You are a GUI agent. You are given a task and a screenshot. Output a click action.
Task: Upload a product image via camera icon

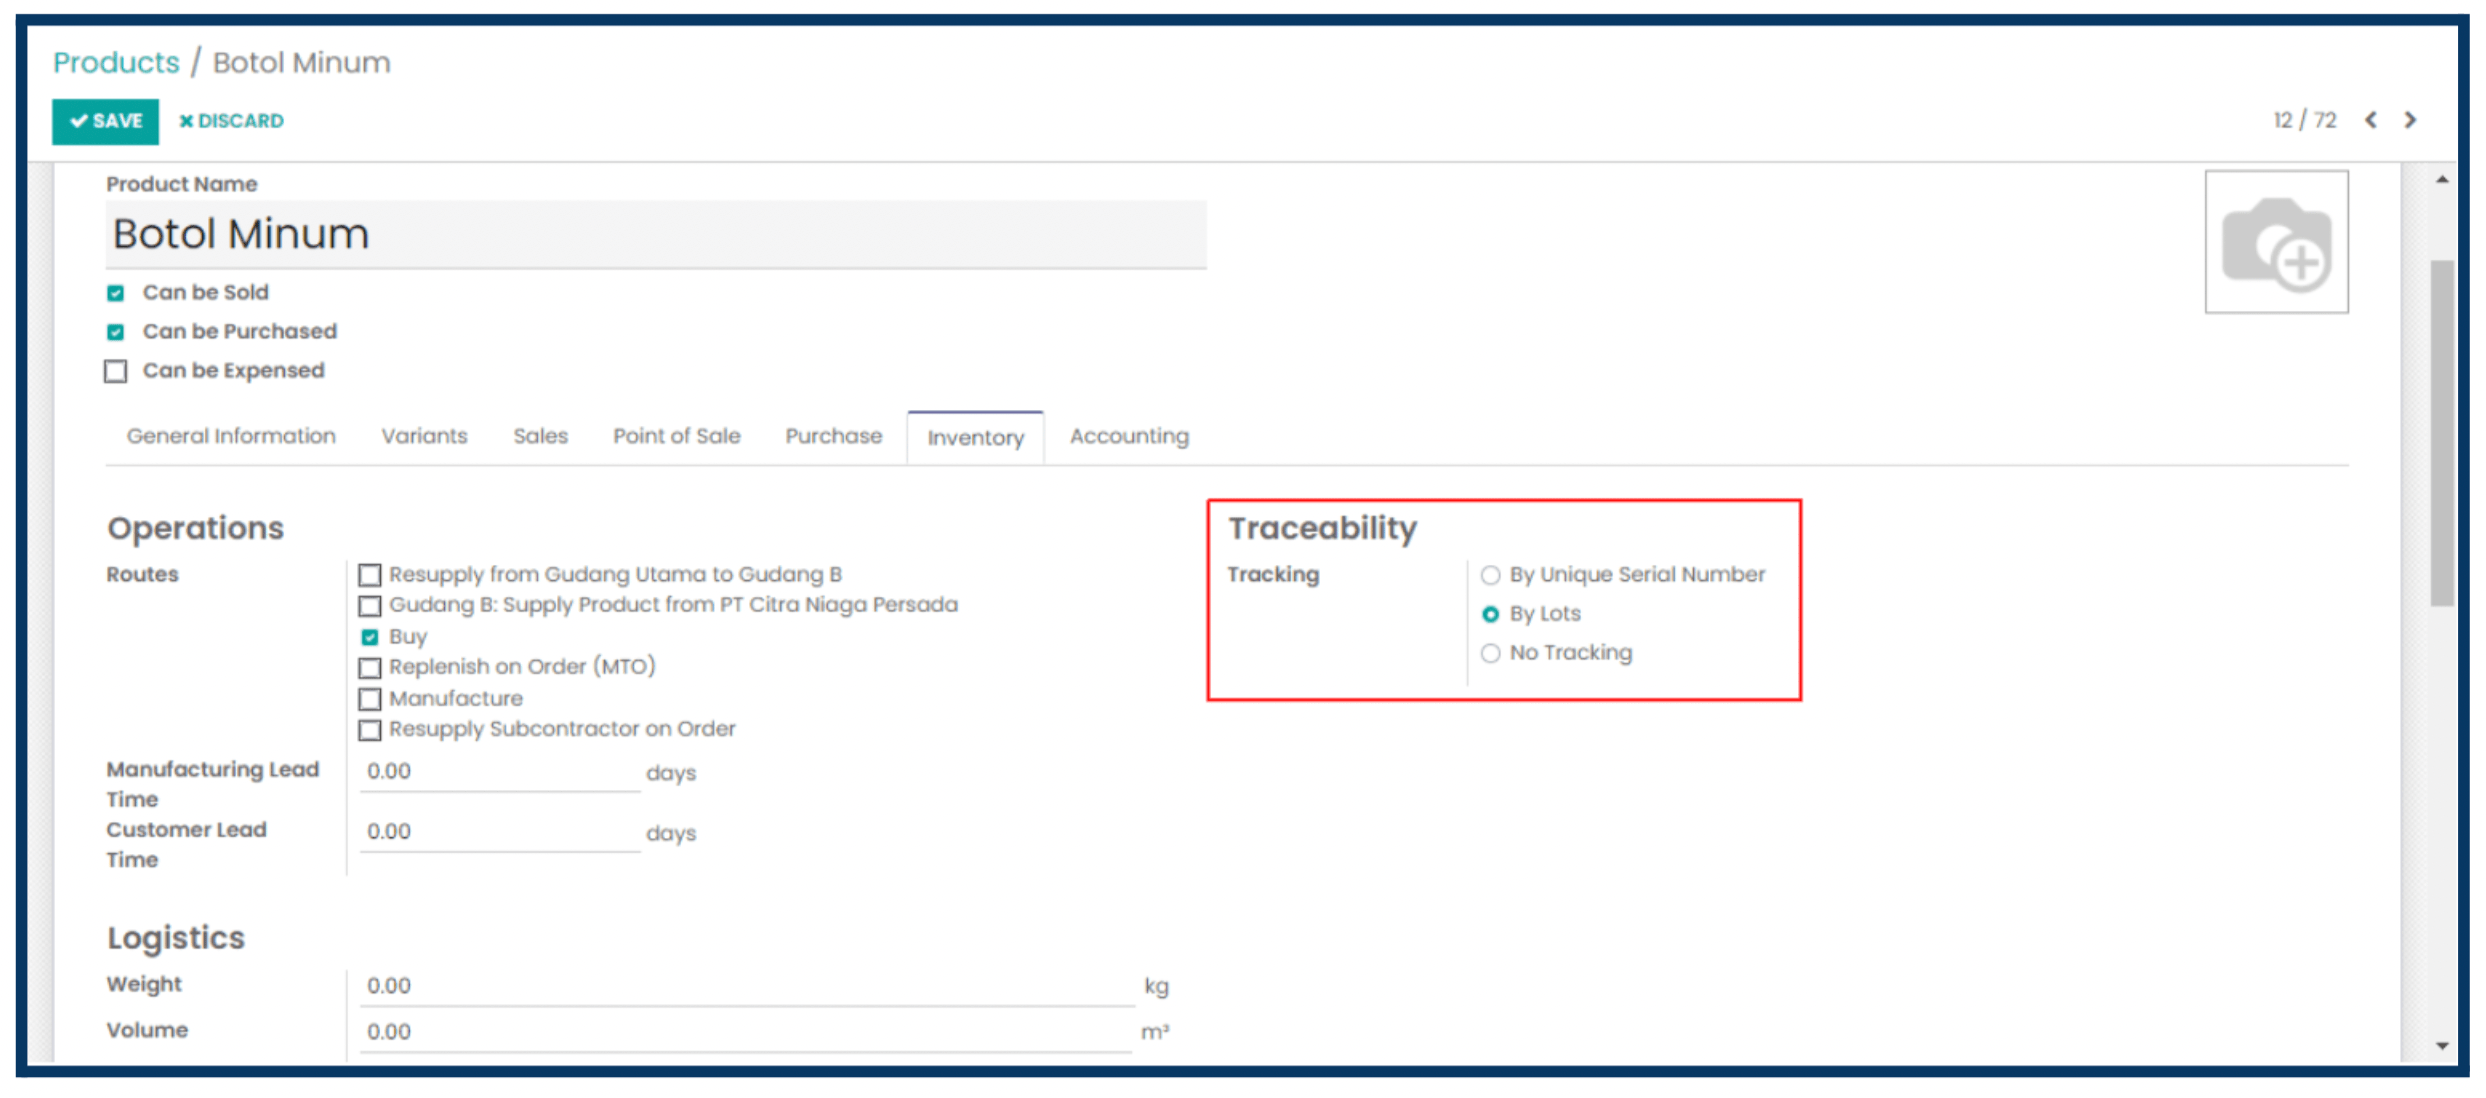2276,242
